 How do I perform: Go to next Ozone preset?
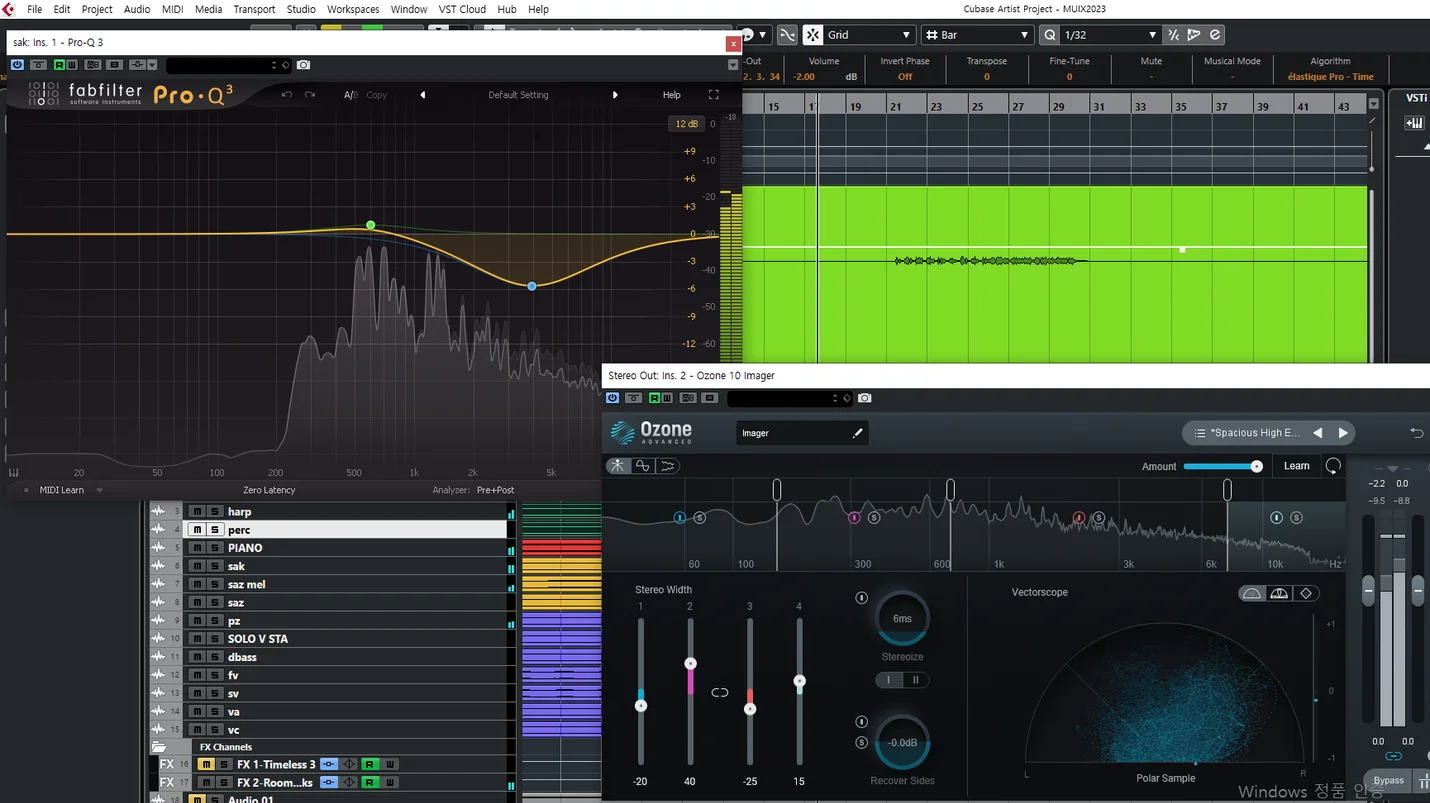coord(1343,433)
